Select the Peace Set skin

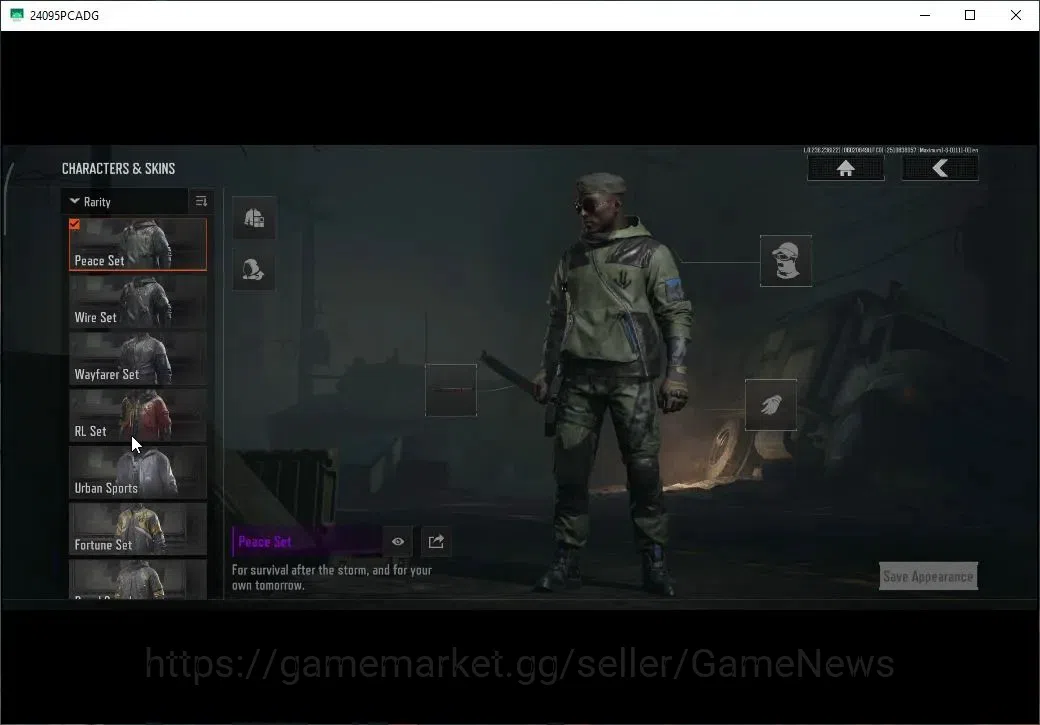tap(138, 244)
